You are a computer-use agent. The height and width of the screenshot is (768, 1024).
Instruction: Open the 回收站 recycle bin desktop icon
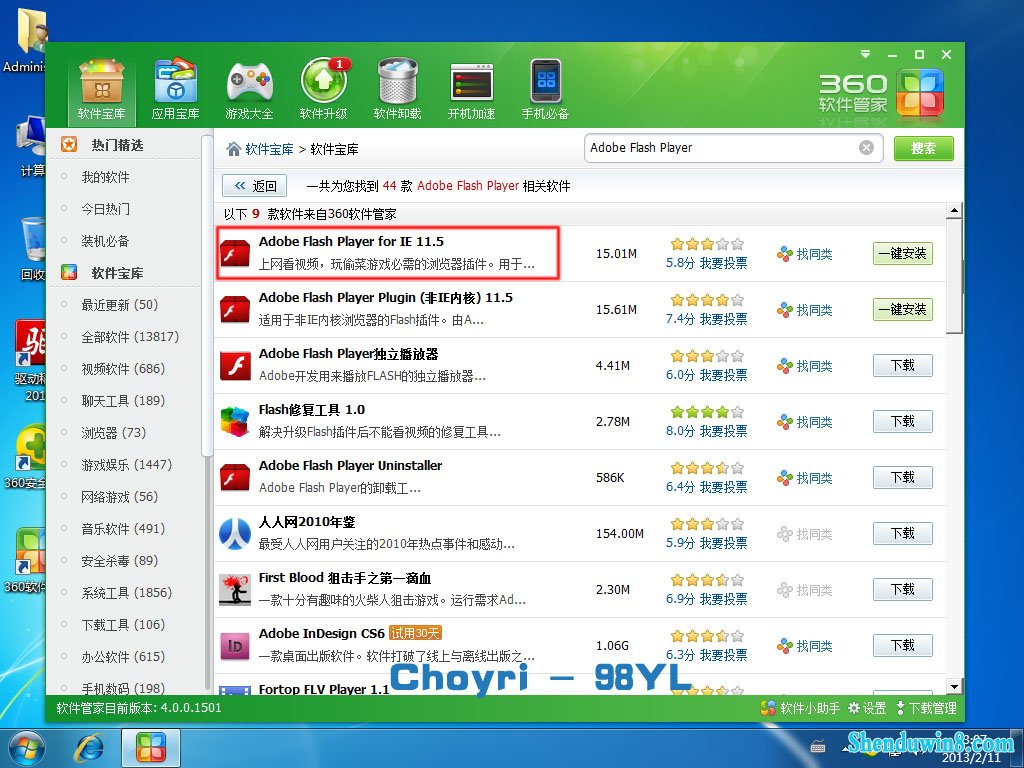tap(31, 249)
